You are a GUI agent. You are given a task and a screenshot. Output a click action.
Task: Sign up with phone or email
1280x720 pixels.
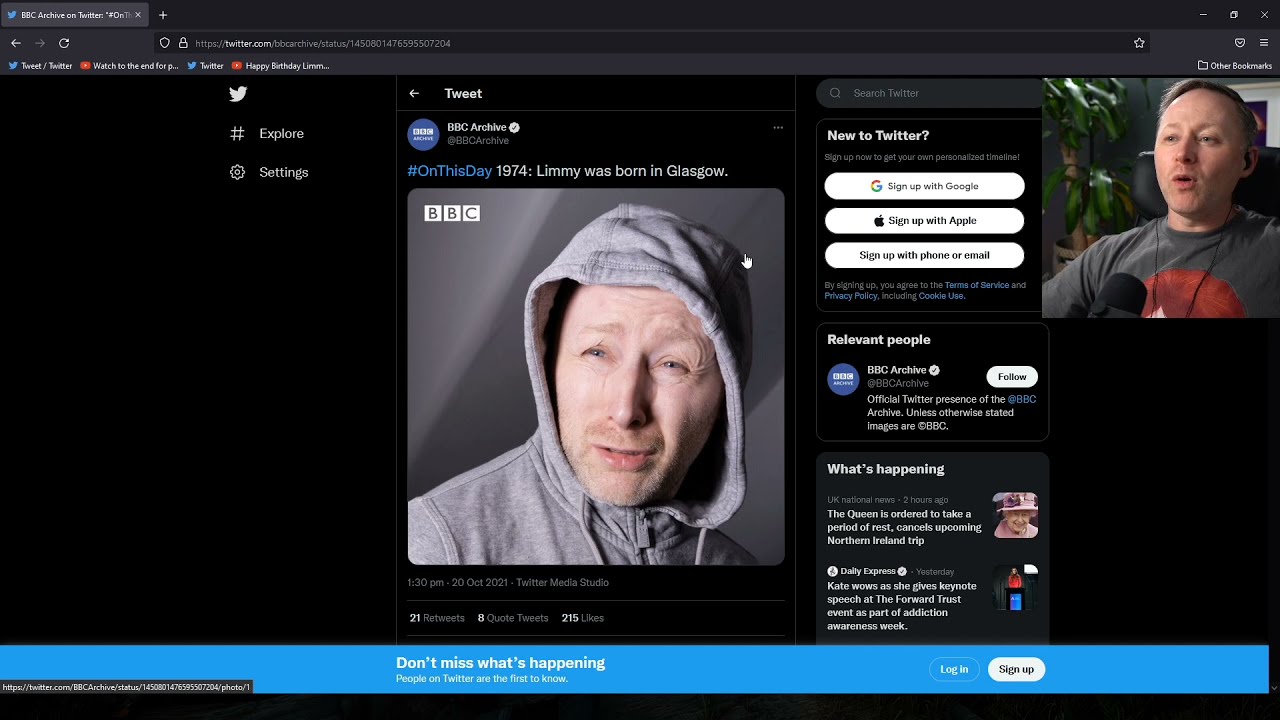tap(924, 255)
